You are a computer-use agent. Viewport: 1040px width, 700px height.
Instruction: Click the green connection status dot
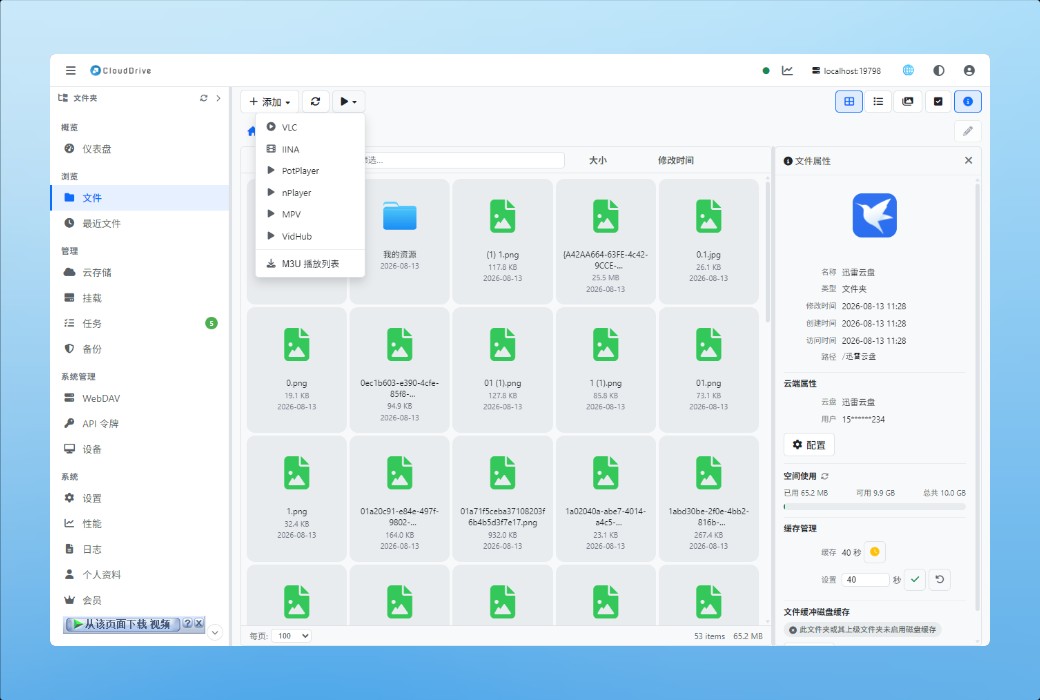766,70
